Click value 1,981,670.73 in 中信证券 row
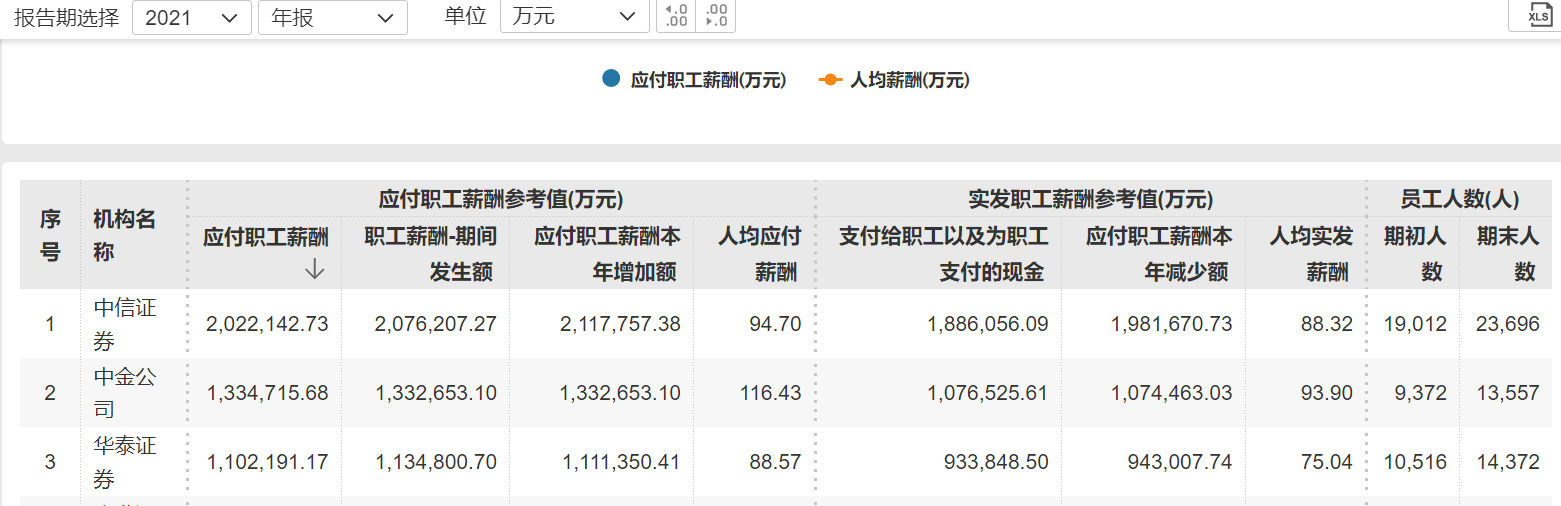Screen dimensions: 1561x506 click(x=1171, y=324)
